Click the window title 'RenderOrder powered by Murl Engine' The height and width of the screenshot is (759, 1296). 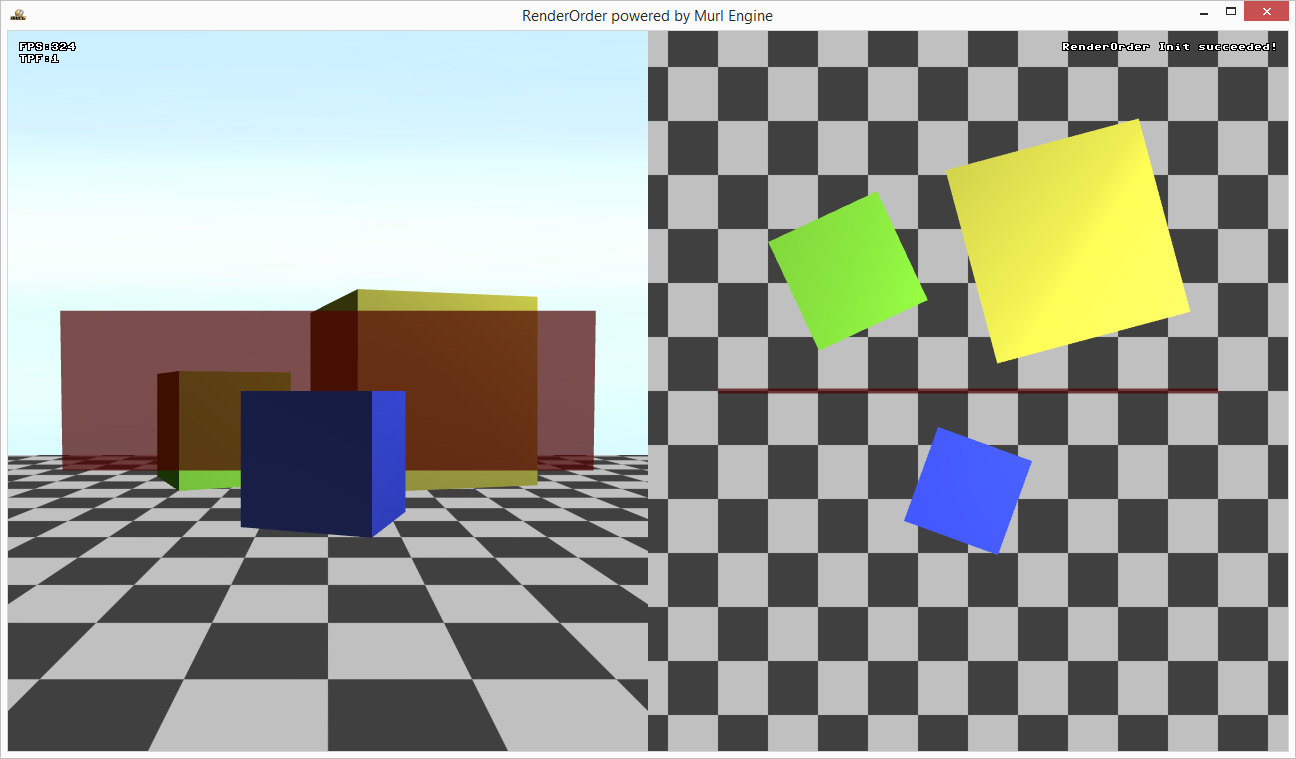tap(647, 15)
